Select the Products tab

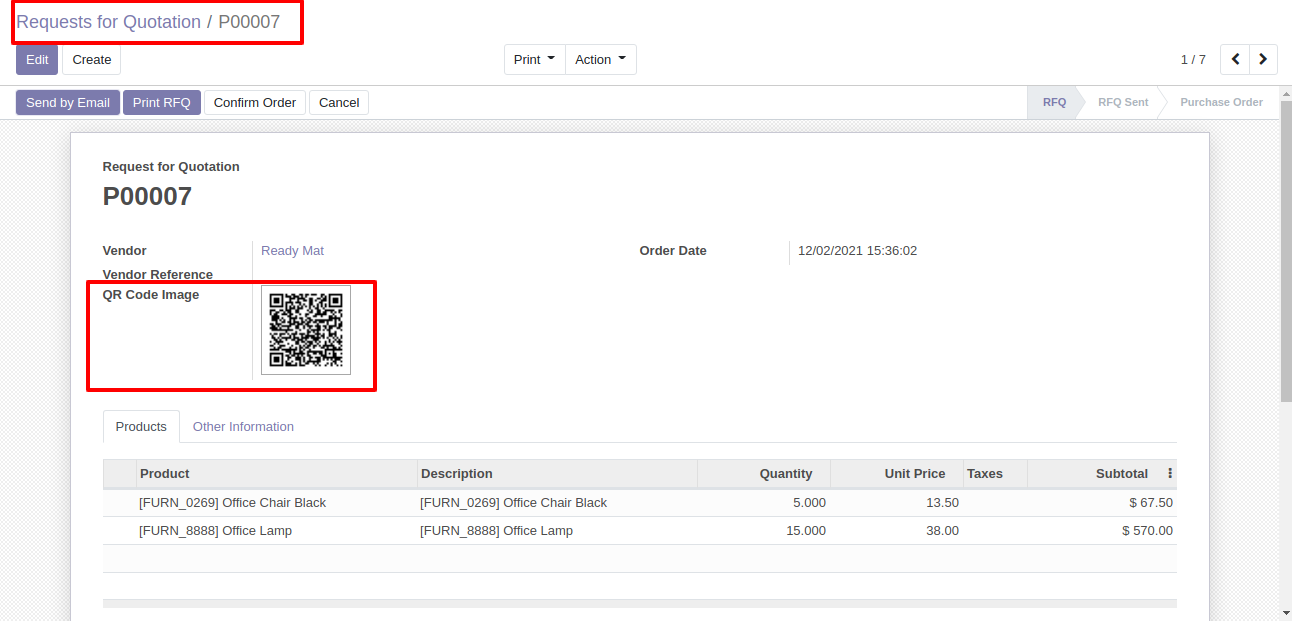point(141,427)
